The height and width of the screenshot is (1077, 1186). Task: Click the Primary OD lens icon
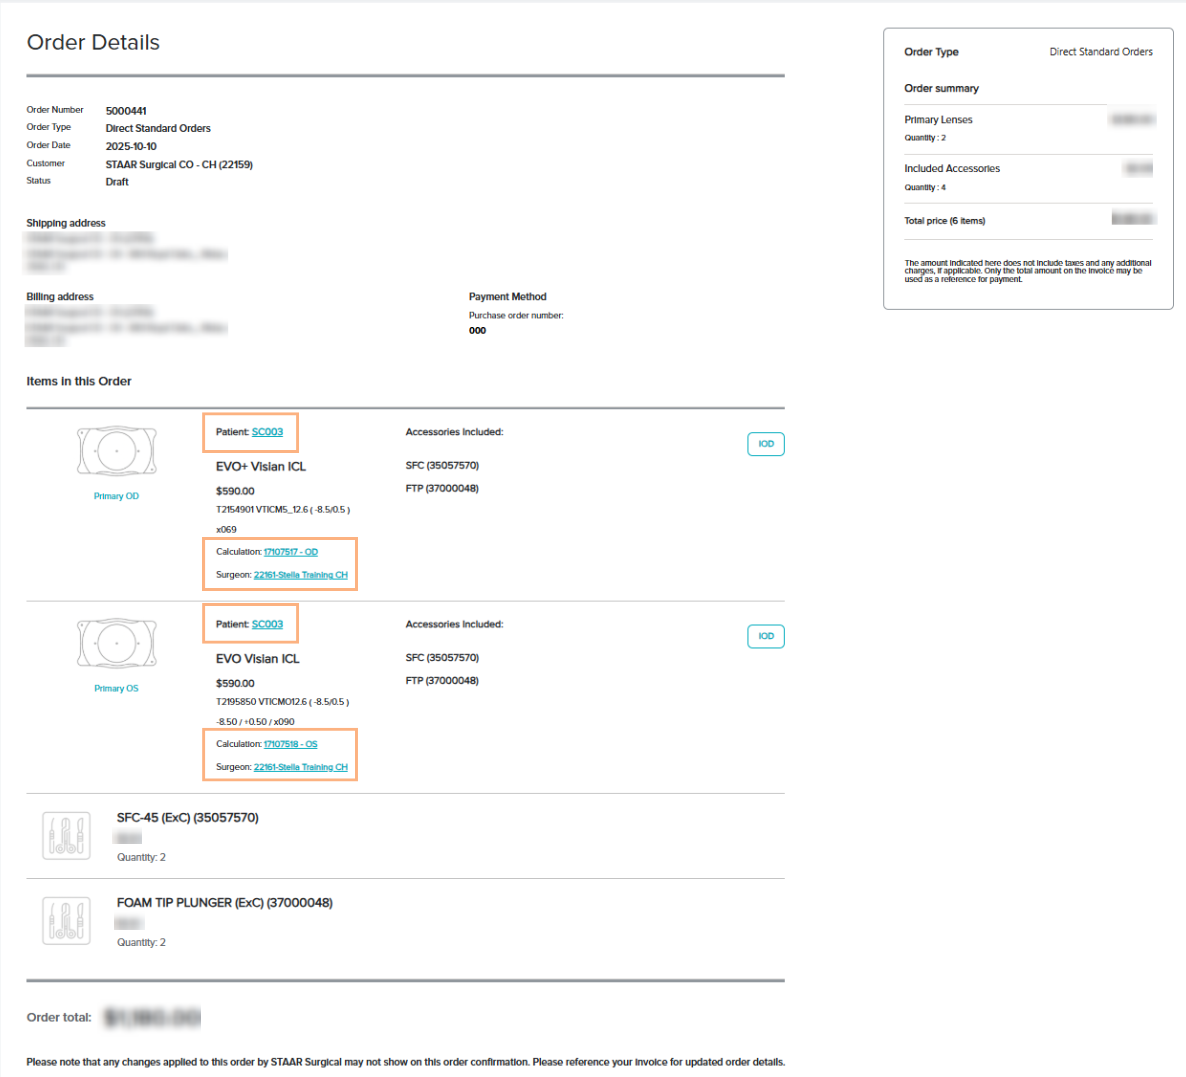point(117,452)
